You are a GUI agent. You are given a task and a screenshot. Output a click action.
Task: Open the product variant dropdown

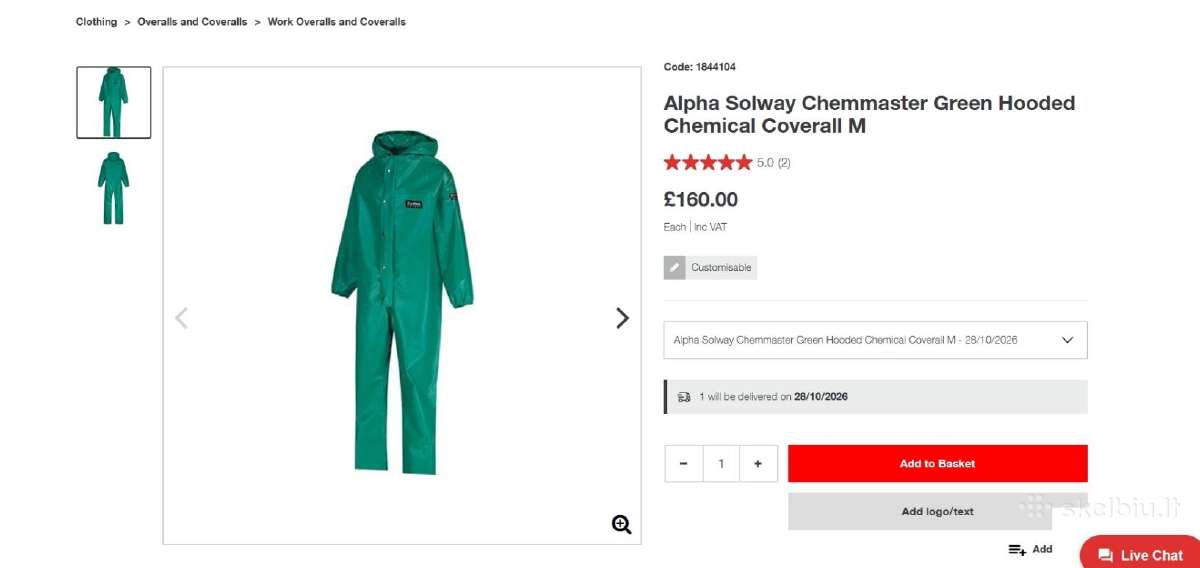click(875, 340)
